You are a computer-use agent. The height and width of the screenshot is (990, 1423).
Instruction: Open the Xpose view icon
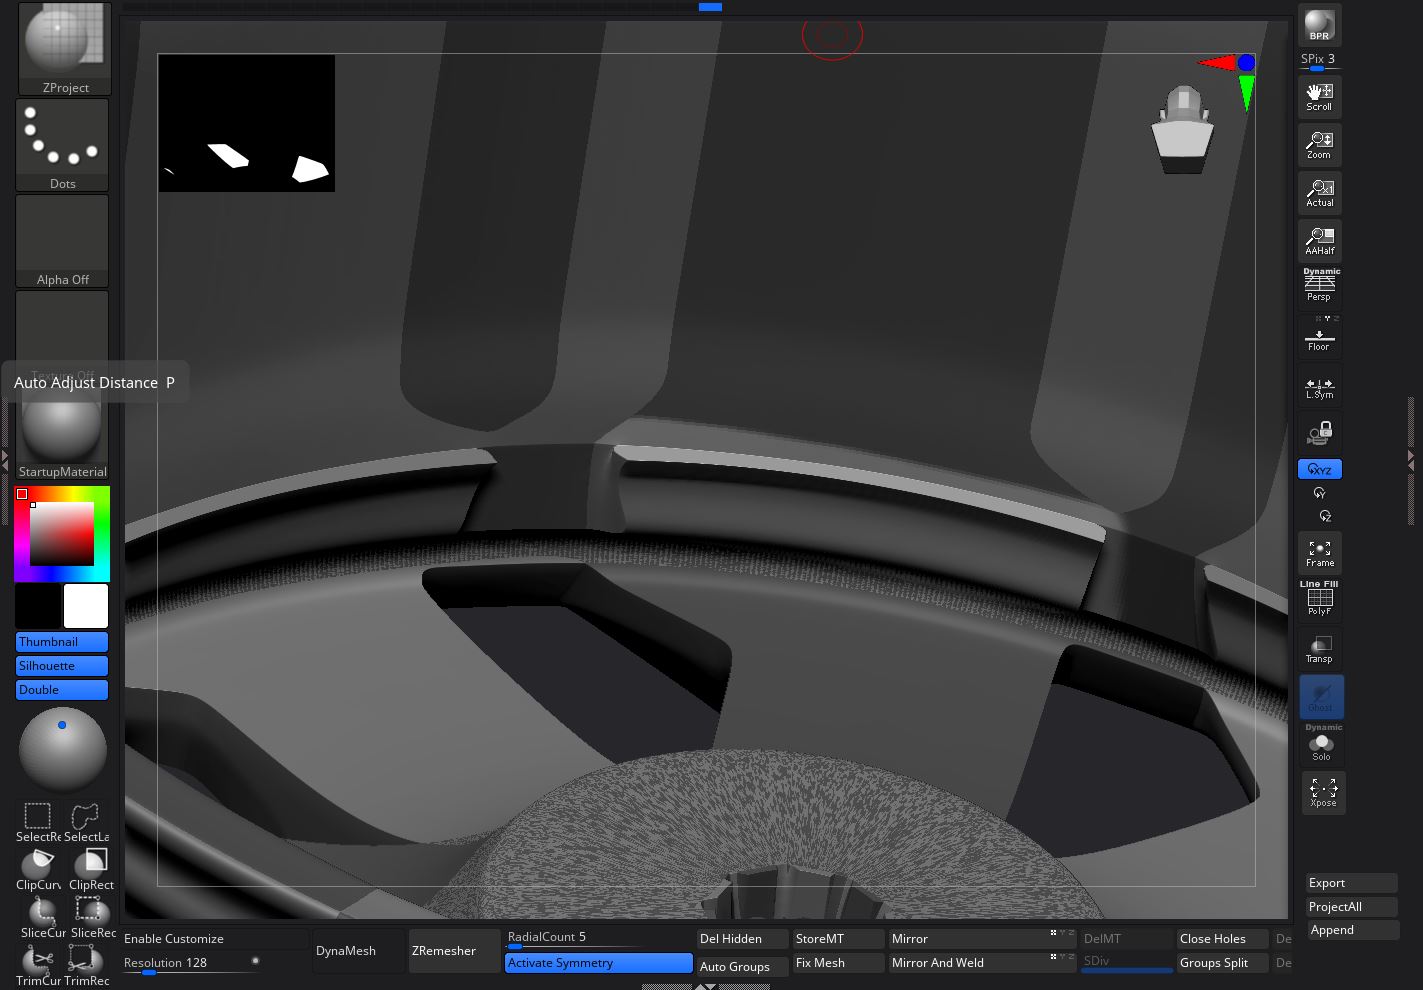click(1322, 793)
